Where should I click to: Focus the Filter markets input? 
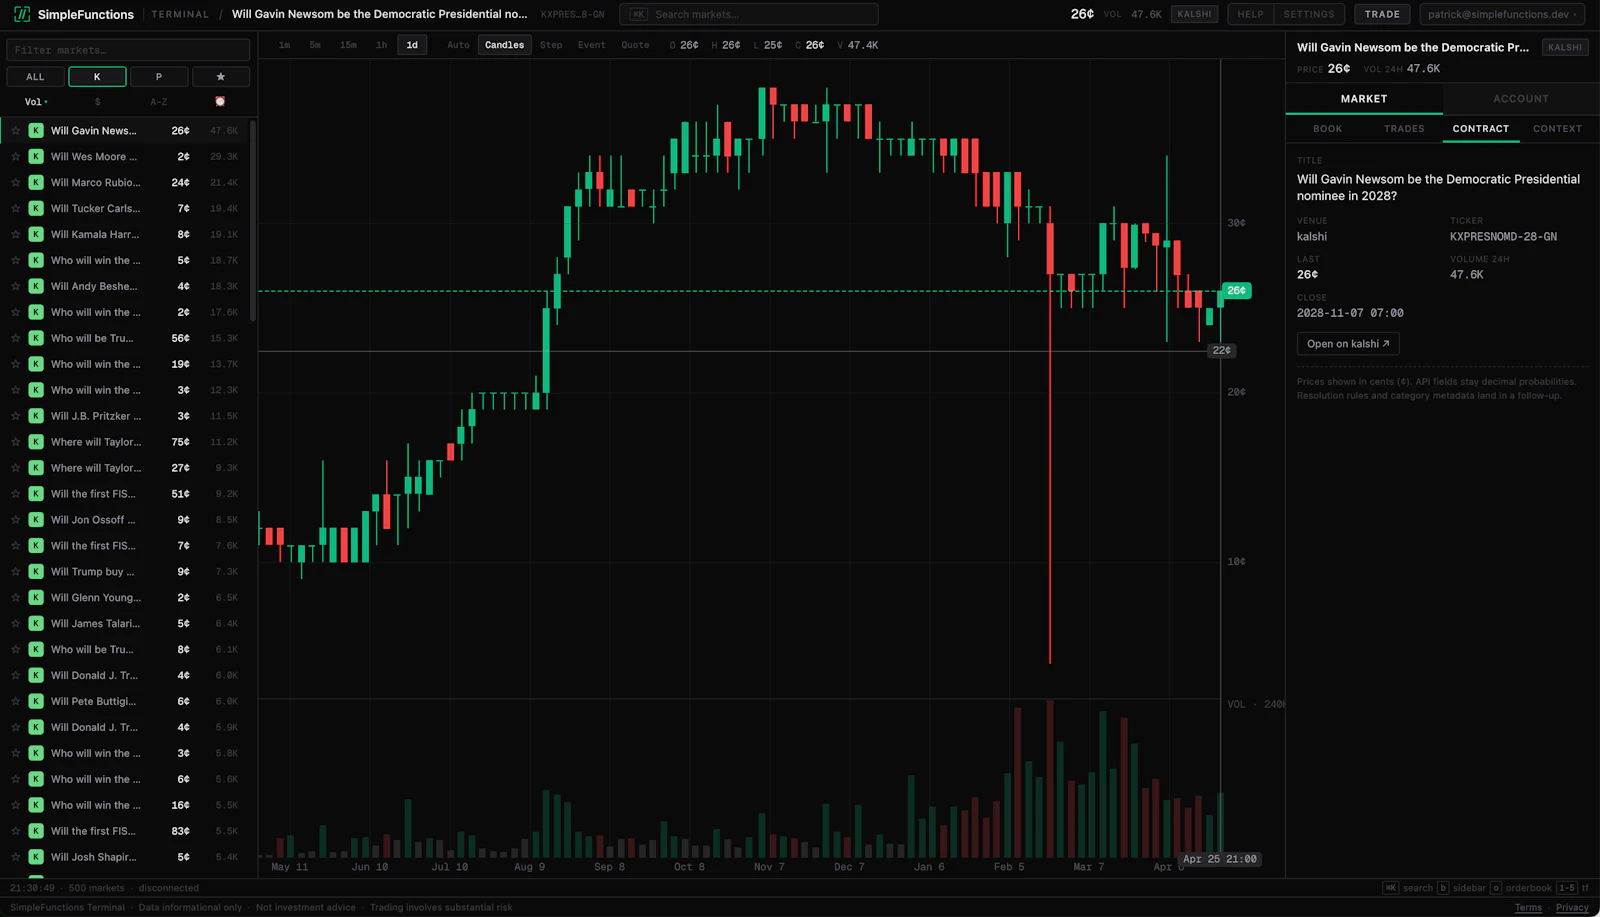tap(128, 50)
